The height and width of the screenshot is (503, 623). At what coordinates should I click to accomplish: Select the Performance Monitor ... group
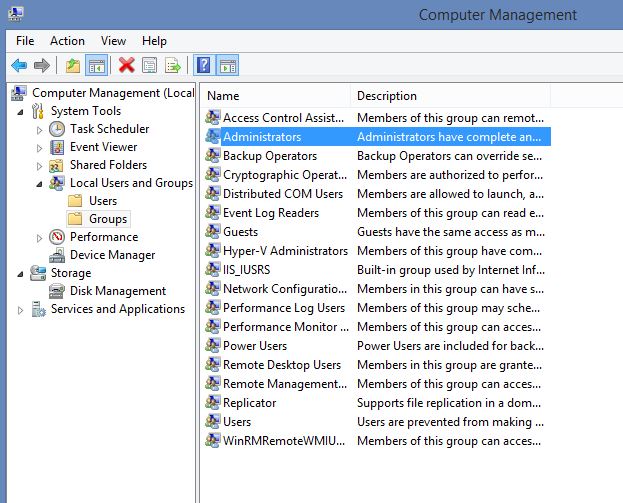(x=286, y=327)
